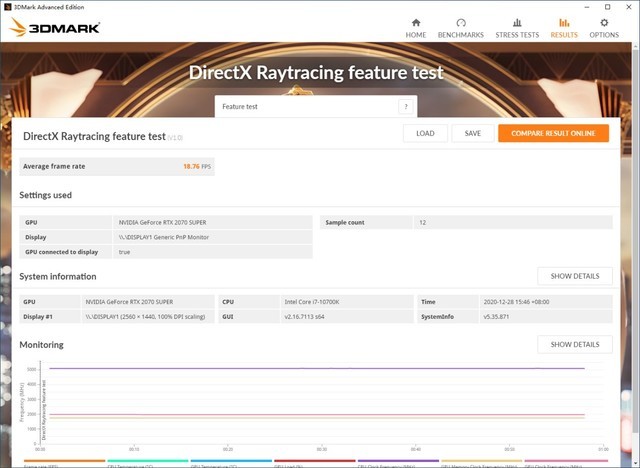This screenshot has height=468, width=640.
Task: Click the orange legend bar under the chart
Action: (64, 461)
